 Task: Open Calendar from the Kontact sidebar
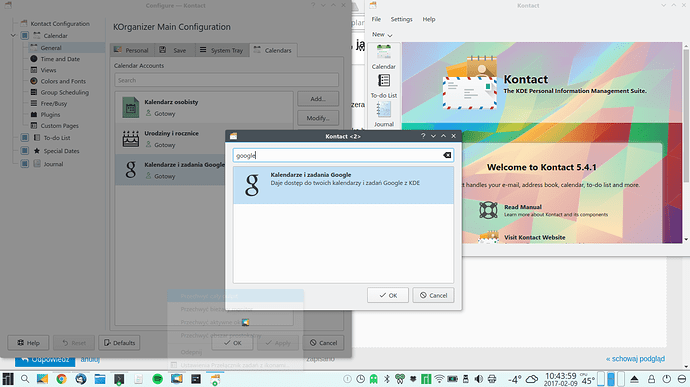pyautogui.click(x=383, y=57)
